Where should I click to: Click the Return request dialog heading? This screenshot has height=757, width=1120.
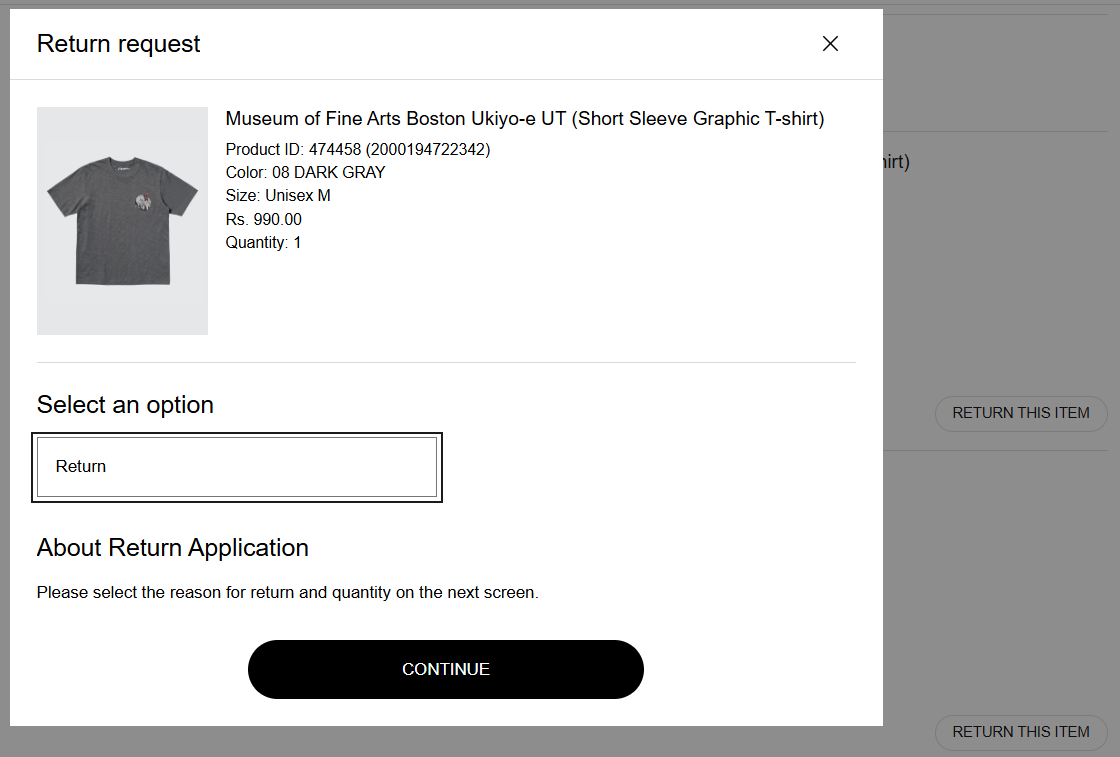[x=119, y=44]
